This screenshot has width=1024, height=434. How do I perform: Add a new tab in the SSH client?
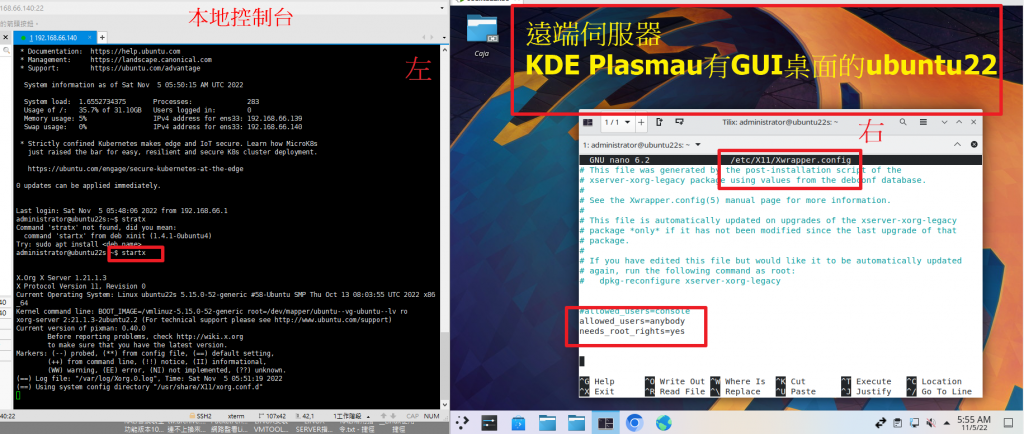tap(103, 38)
